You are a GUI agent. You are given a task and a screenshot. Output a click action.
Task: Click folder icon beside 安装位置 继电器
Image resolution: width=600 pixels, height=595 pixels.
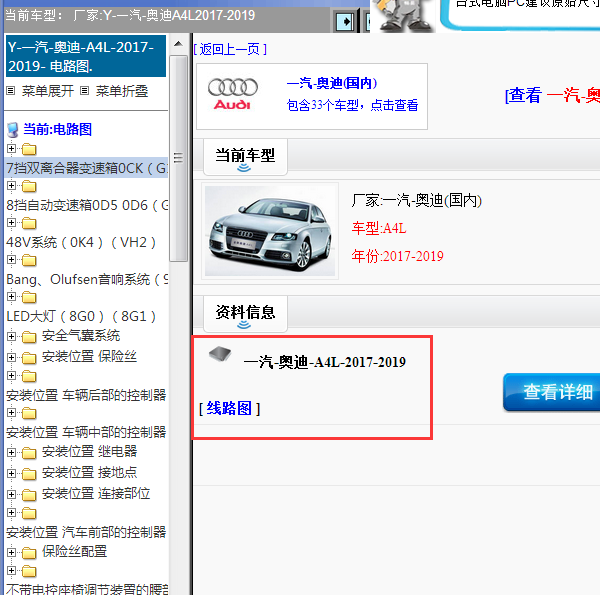pos(29,453)
